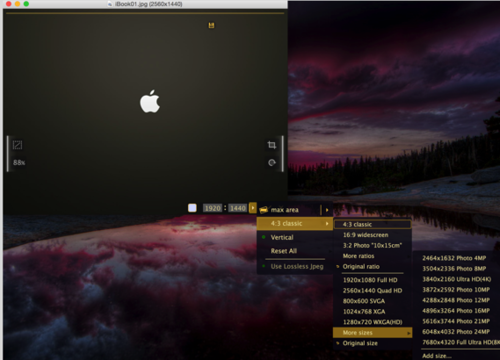Pick 3840x2160 Ultra HD(4K) size
The height and width of the screenshot is (360, 500).
point(457,279)
